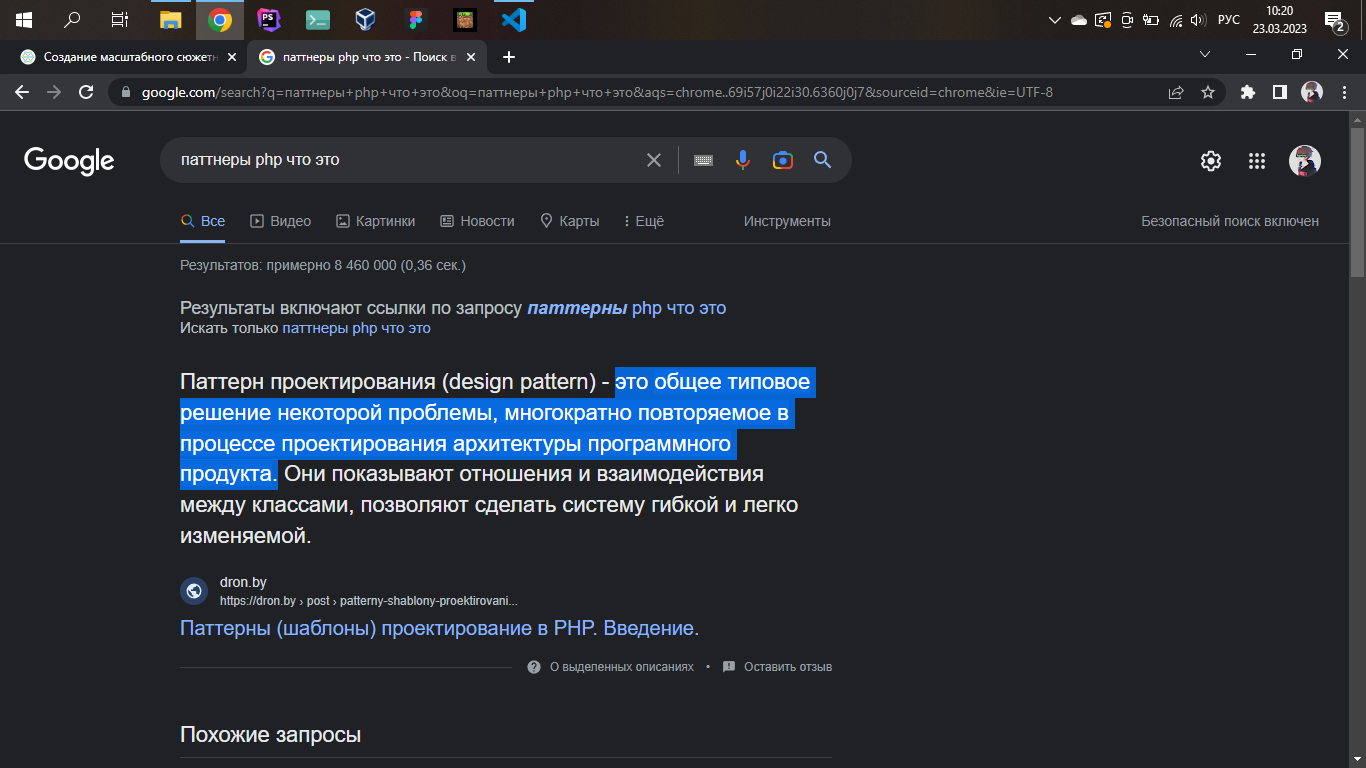Click the voice search microphone icon
The height and width of the screenshot is (768, 1366).
click(742, 160)
